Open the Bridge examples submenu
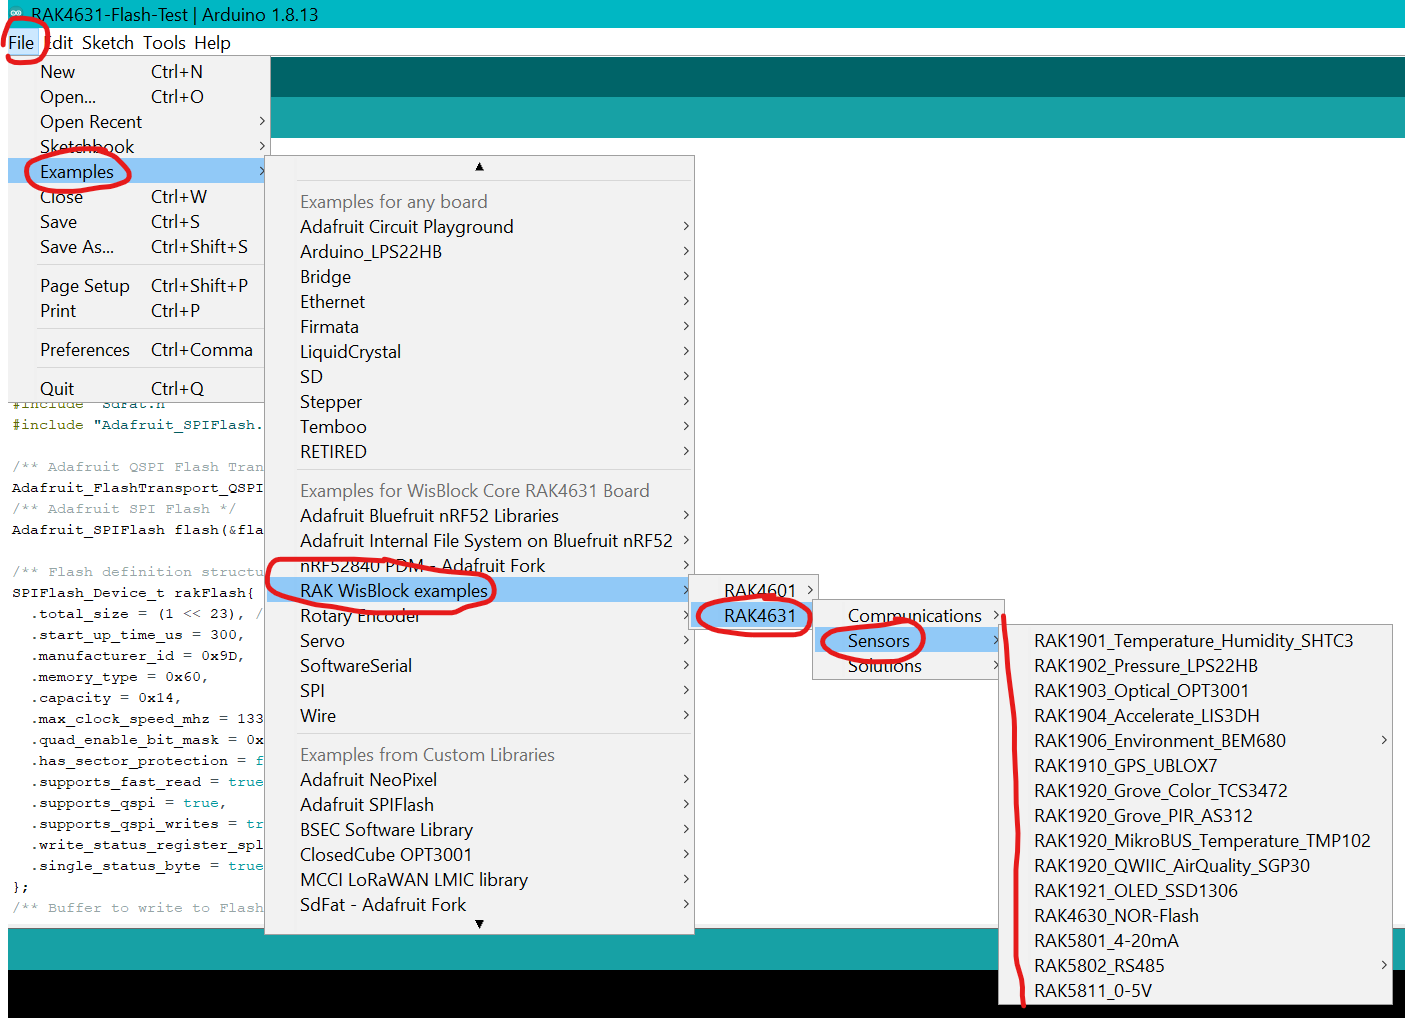The height and width of the screenshot is (1018, 1405). pyautogui.click(x=480, y=277)
